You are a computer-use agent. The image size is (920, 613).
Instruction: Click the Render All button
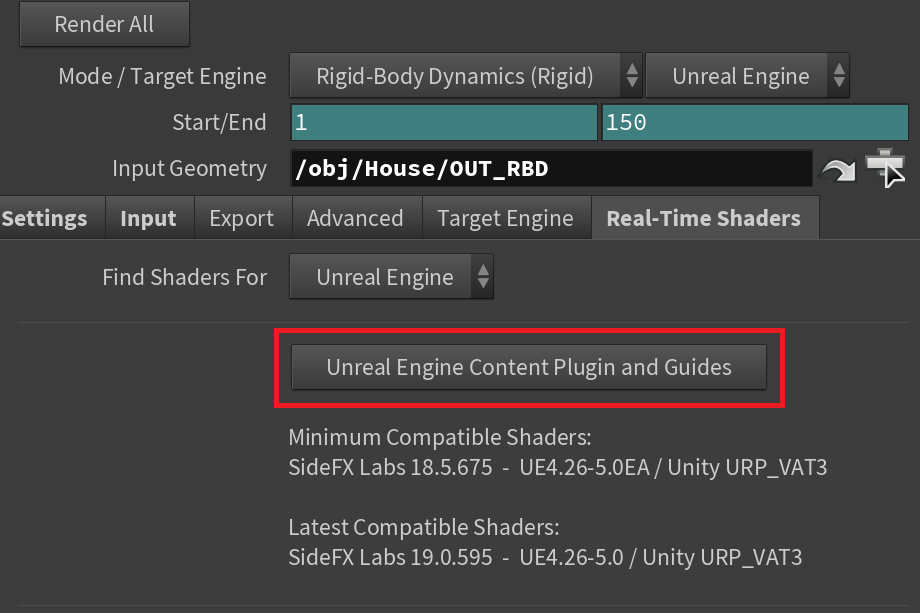click(104, 24)
